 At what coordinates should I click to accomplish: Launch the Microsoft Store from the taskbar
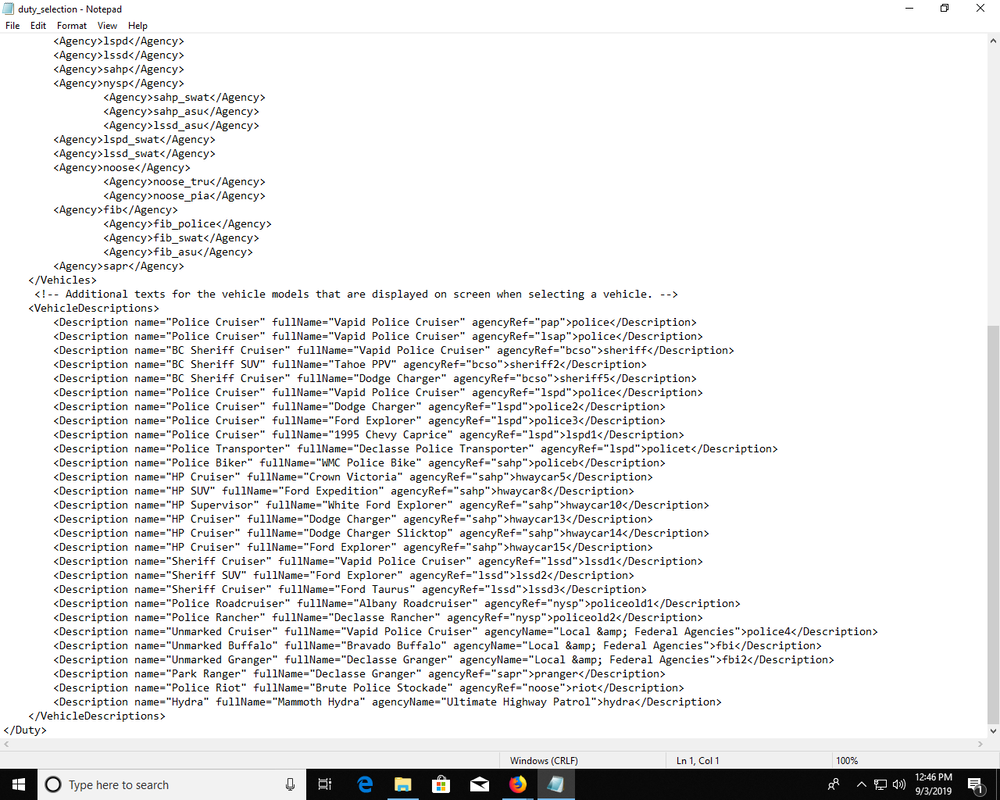pyautogui.click(x=440, y=784)
